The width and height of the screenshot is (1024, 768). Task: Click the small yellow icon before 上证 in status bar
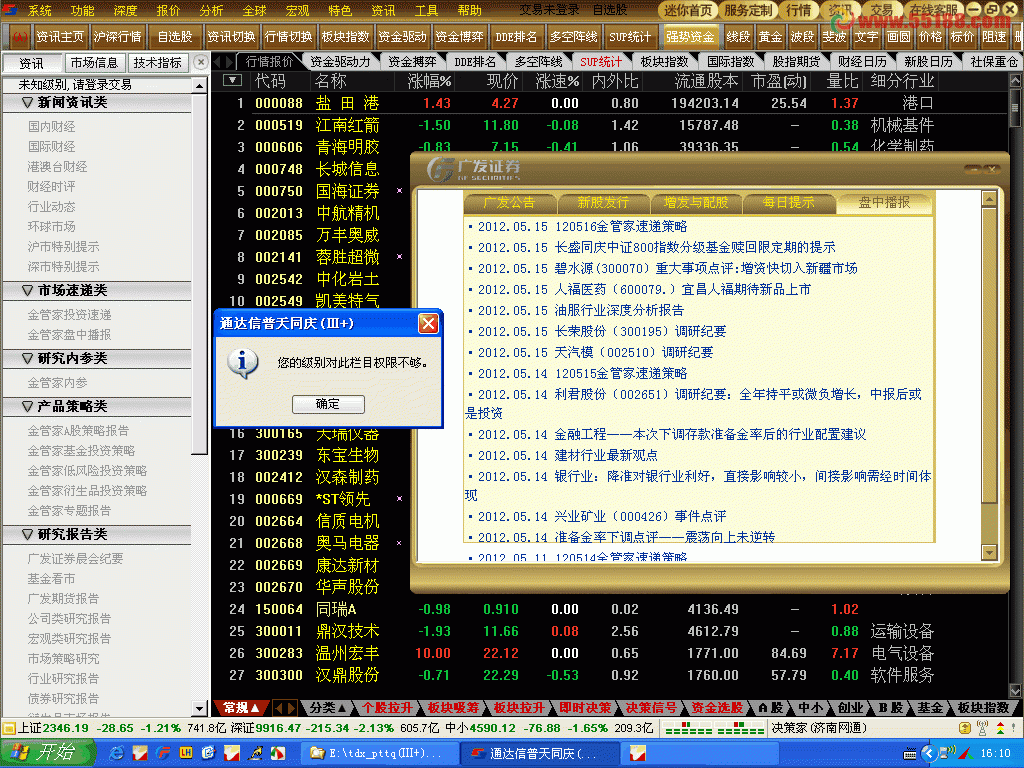(x=8, y=728)
